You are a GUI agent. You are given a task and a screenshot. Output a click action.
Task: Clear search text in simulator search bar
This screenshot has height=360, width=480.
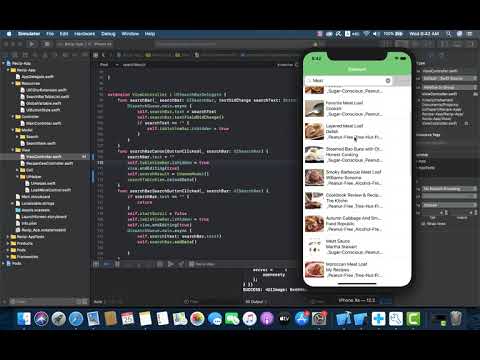388,81
